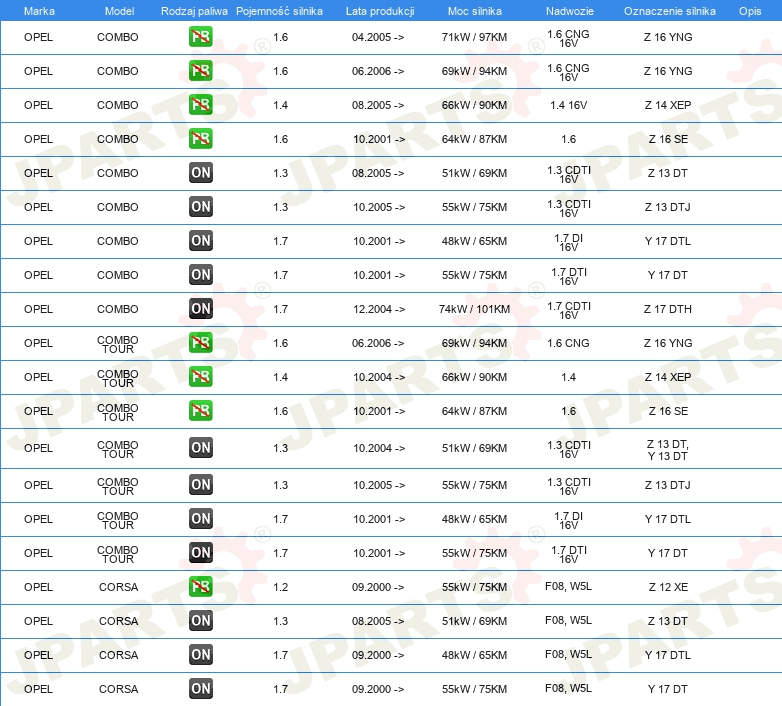Click '10.2004 ->' in the Z 13 DT, Y 13 DT row
This screenshot has width=782, height=706.
coord(379,448)
